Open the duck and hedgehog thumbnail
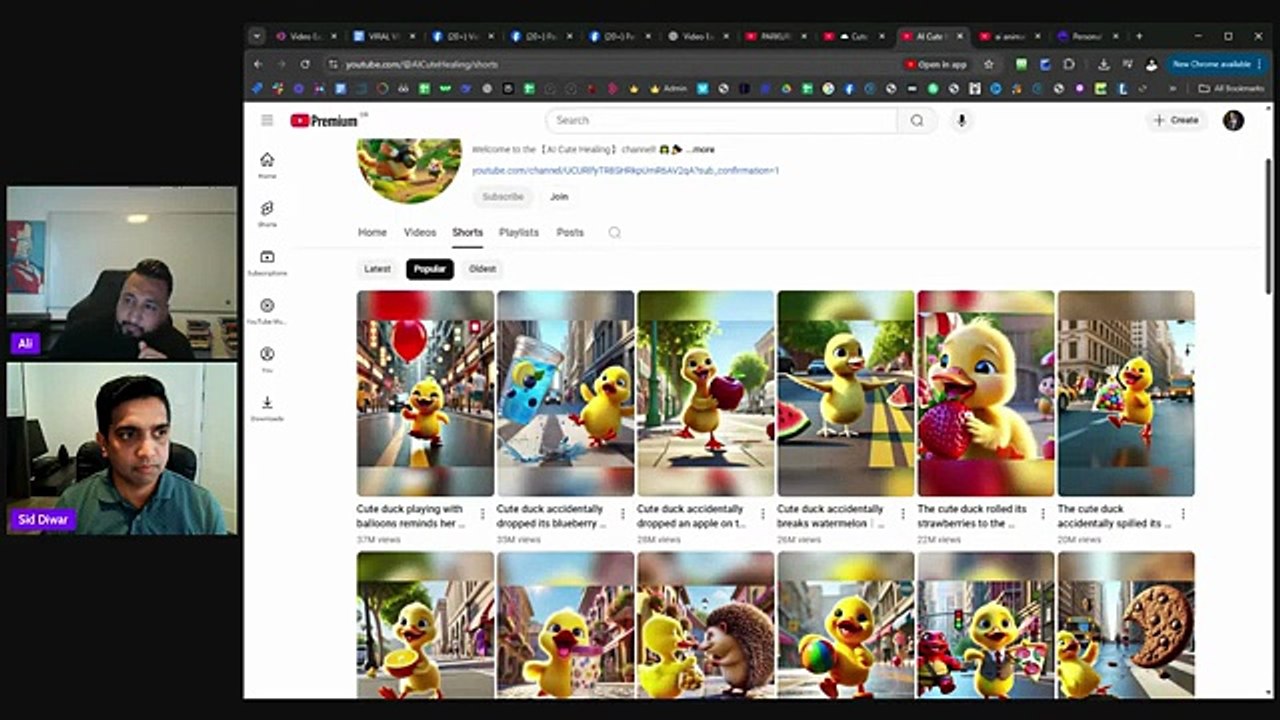The height and width of the screenshot is (720, 1280). tap(705, 625)
